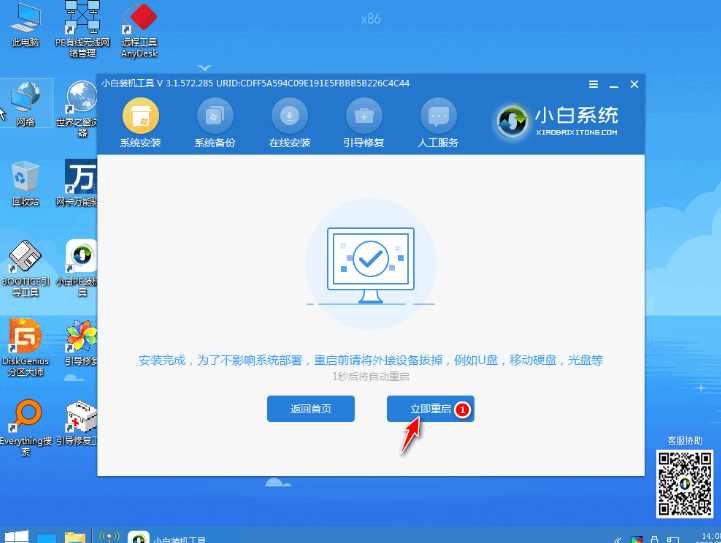Viewport: 721px width, 543px height.
Task: Open DiskGenius partition tool shortcut
Action: 25,348
